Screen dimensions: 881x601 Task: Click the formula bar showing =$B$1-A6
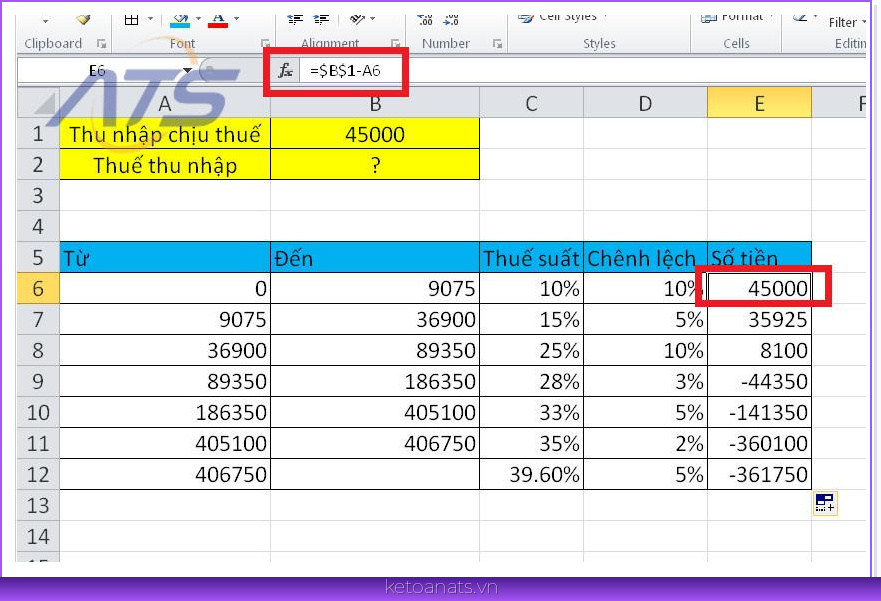click(584, 71)
